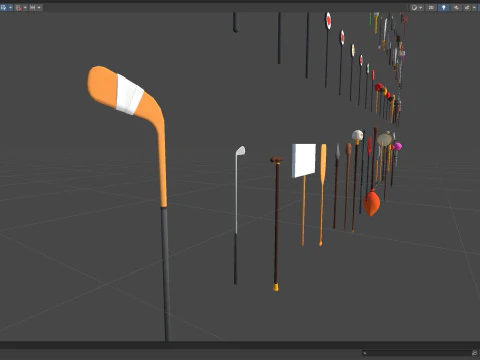
Task: Open the grid snapping settings dropdown
Action: (25, 7)
